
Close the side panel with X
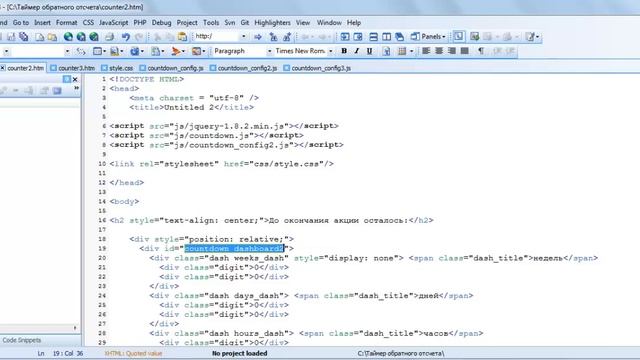click(x=75, y=79)
